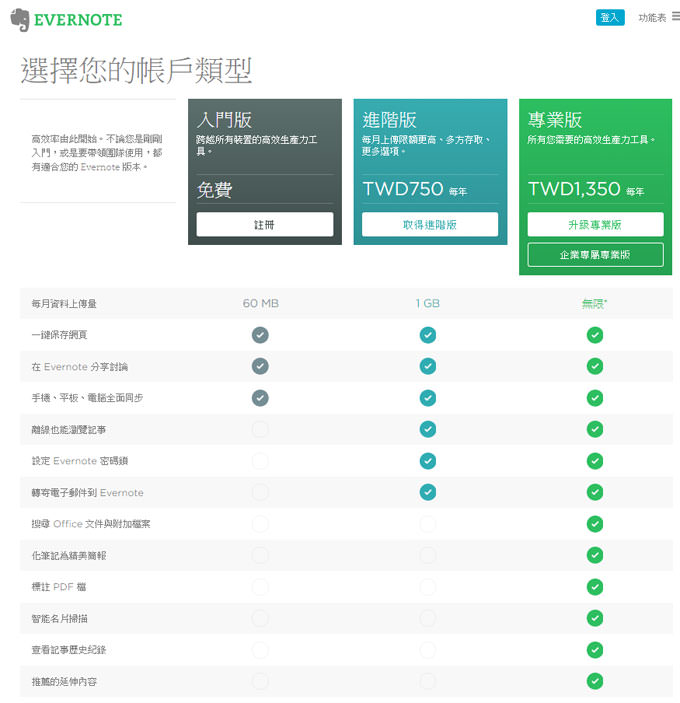This screenshot has height=703, width=680.
Task: Click the 智能名片掃描 label
Action: click(60, 619)
